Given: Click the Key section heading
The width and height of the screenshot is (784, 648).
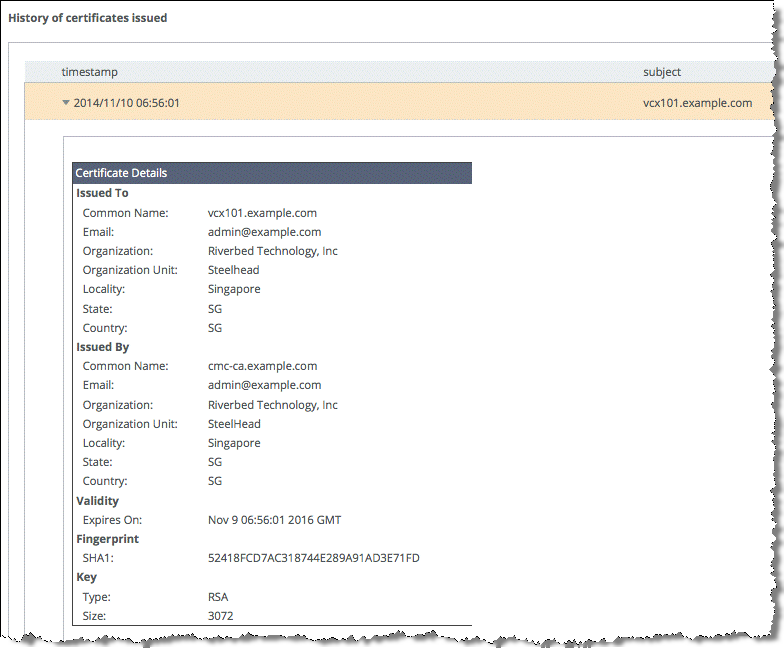Looking at the screenshot, I should point(86,577).
